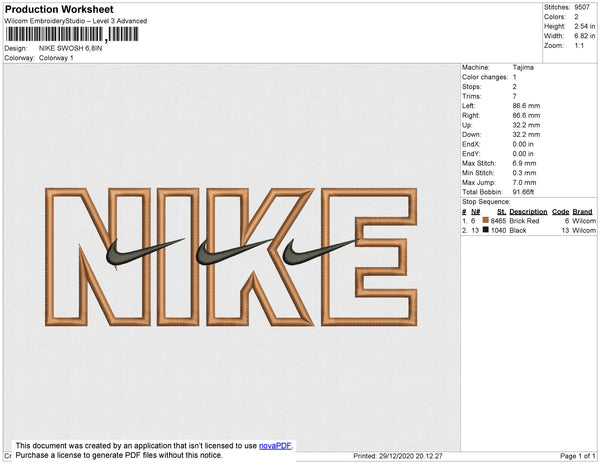
Task: Click the 'Color changes:' label
Action: click(485, 77)
